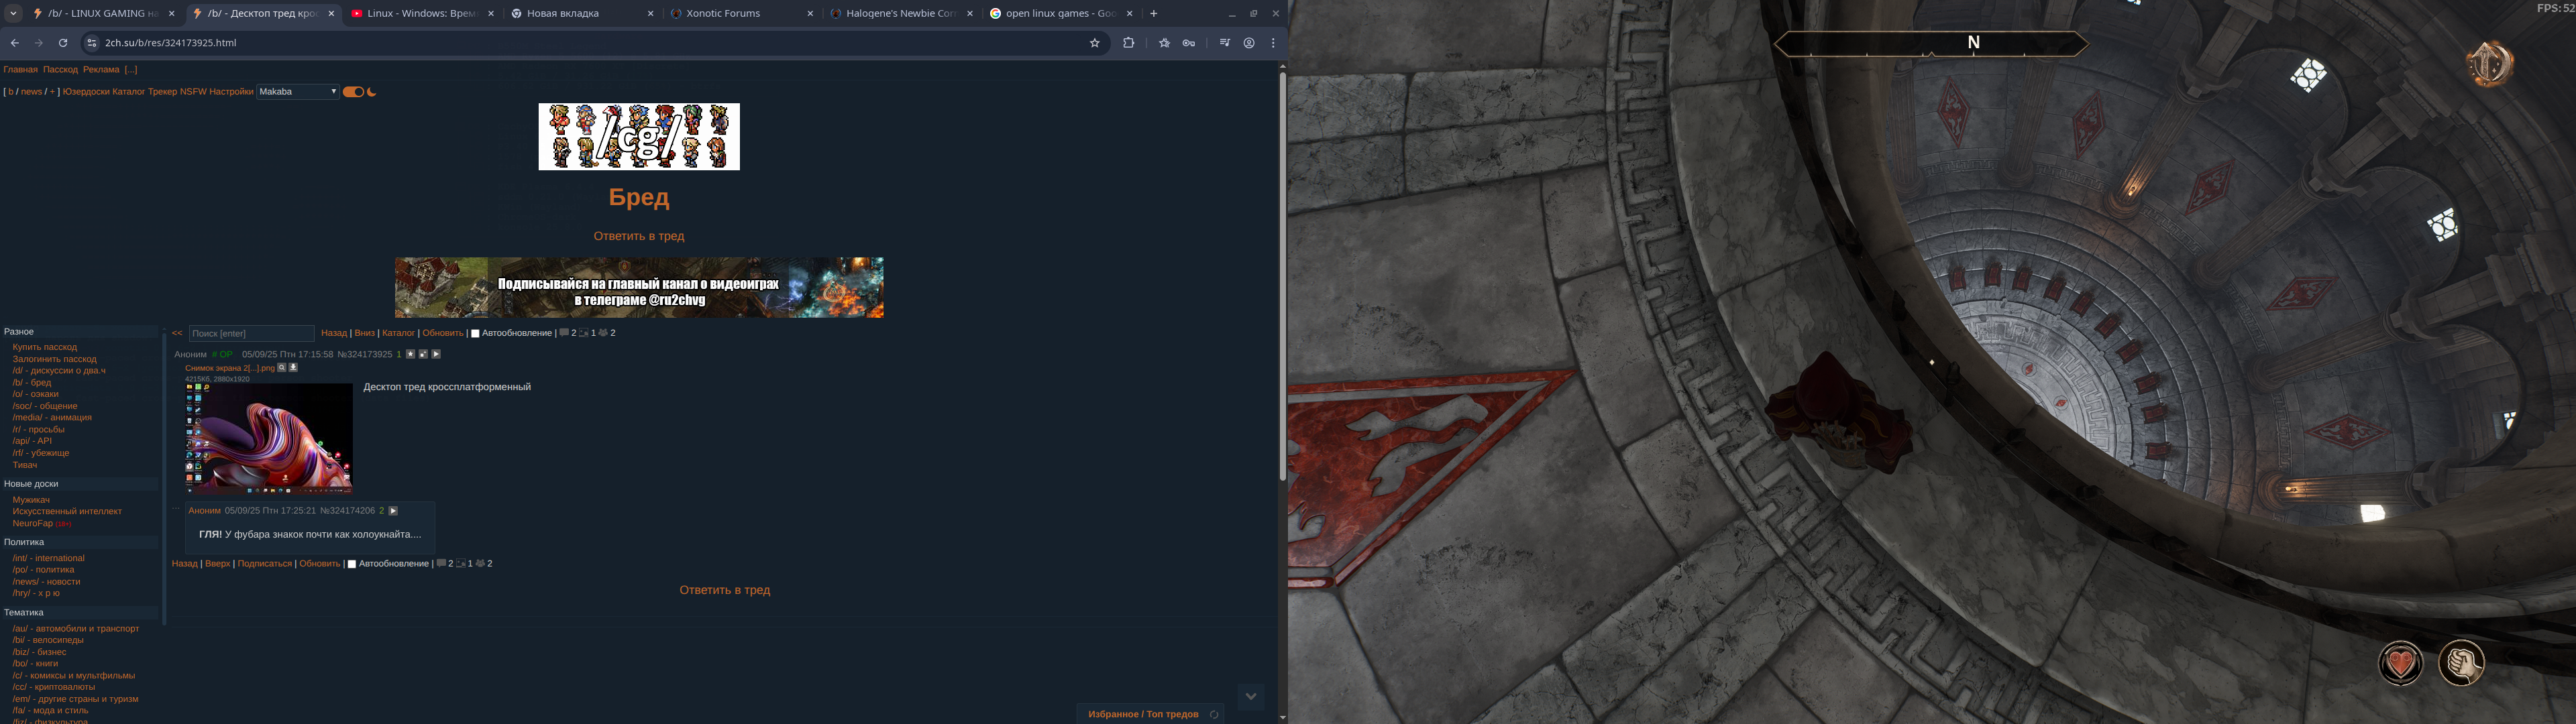Click the NSFW link
The height and width of the screenshot is (724, 2576).
[x=193, y=91]
